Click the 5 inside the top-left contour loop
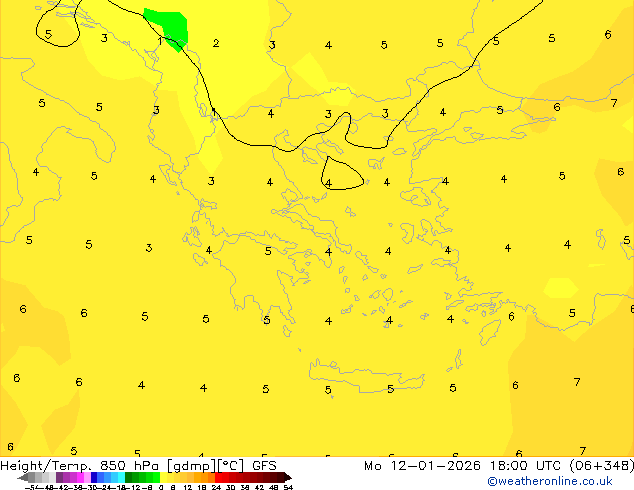Screen dimensions: 634x490 coord(49,34)
